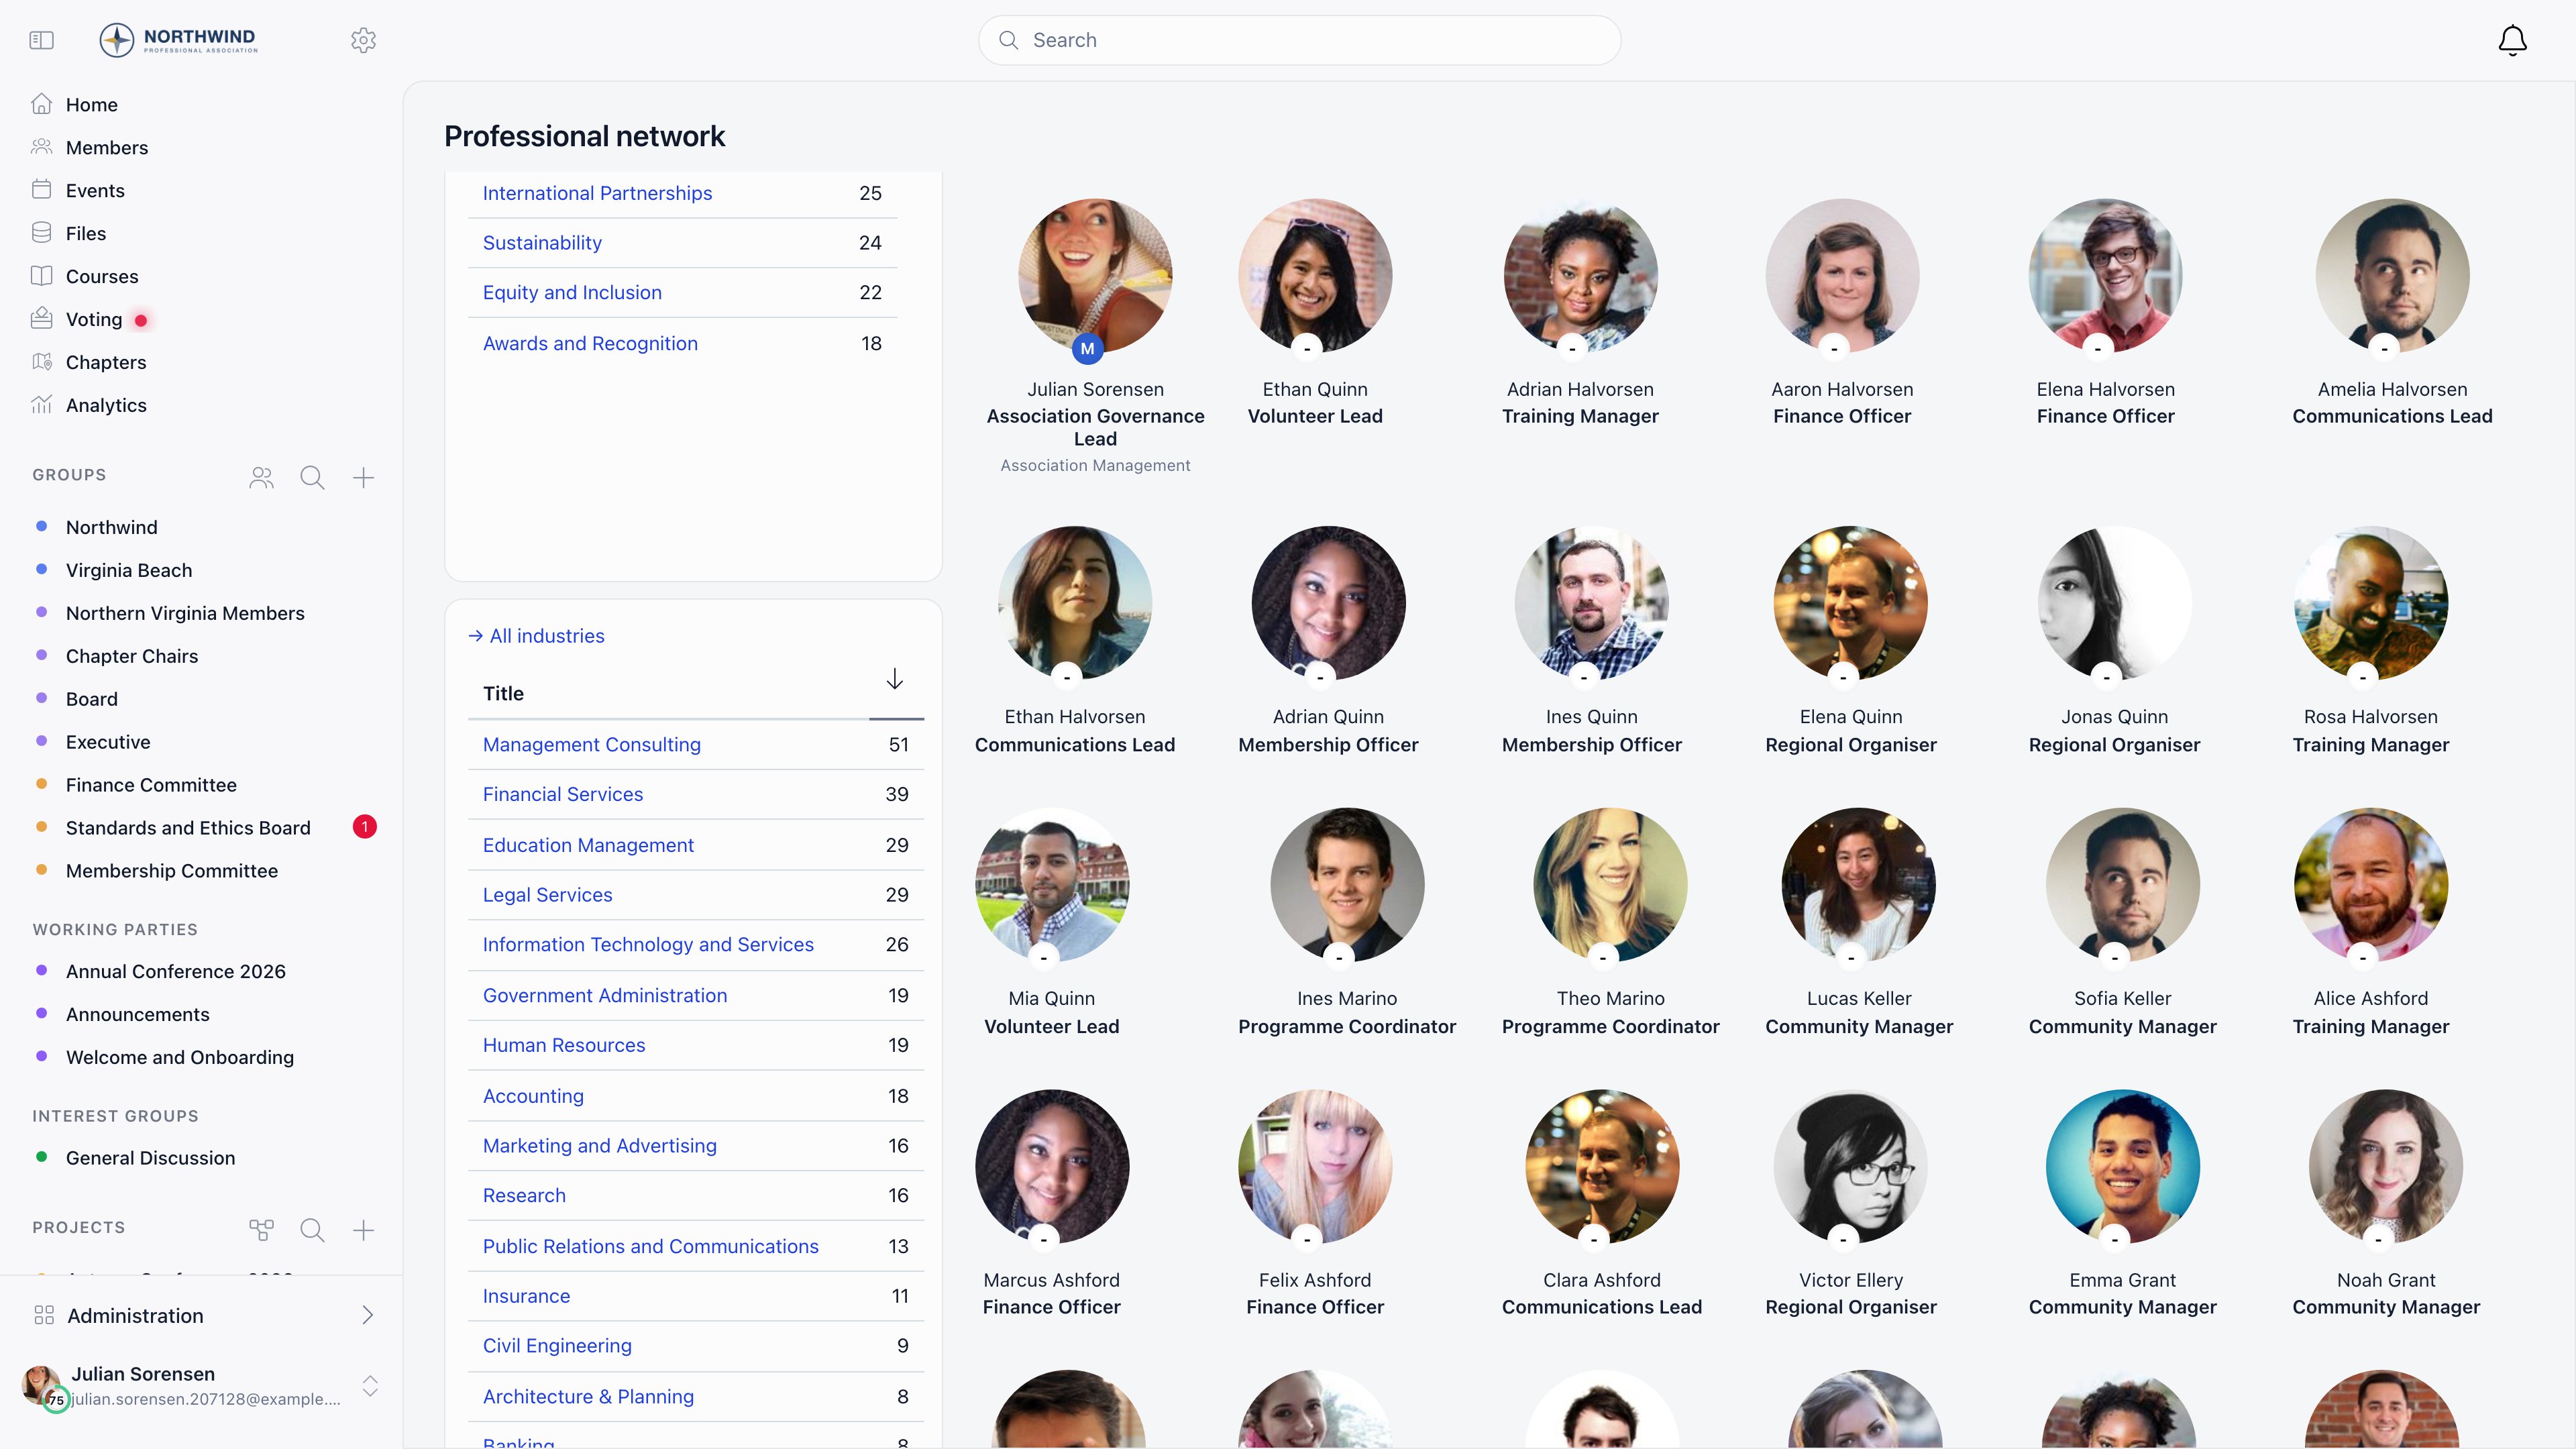The width and height of the screenshot is (2576, 1449).
Task: Open Information Technology and Services link
Action: [x=648, y=944]
